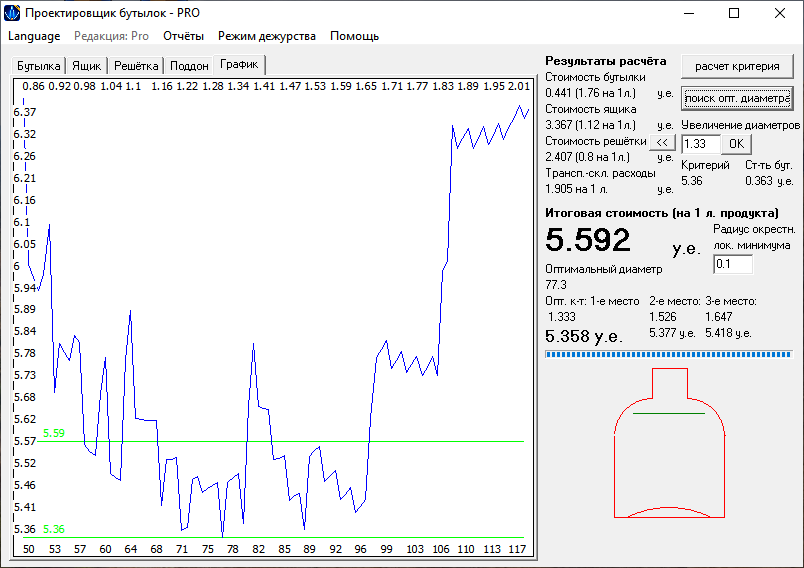Click the crate cost 3.367 (1.12 на 1л.)

click(590, 125)
